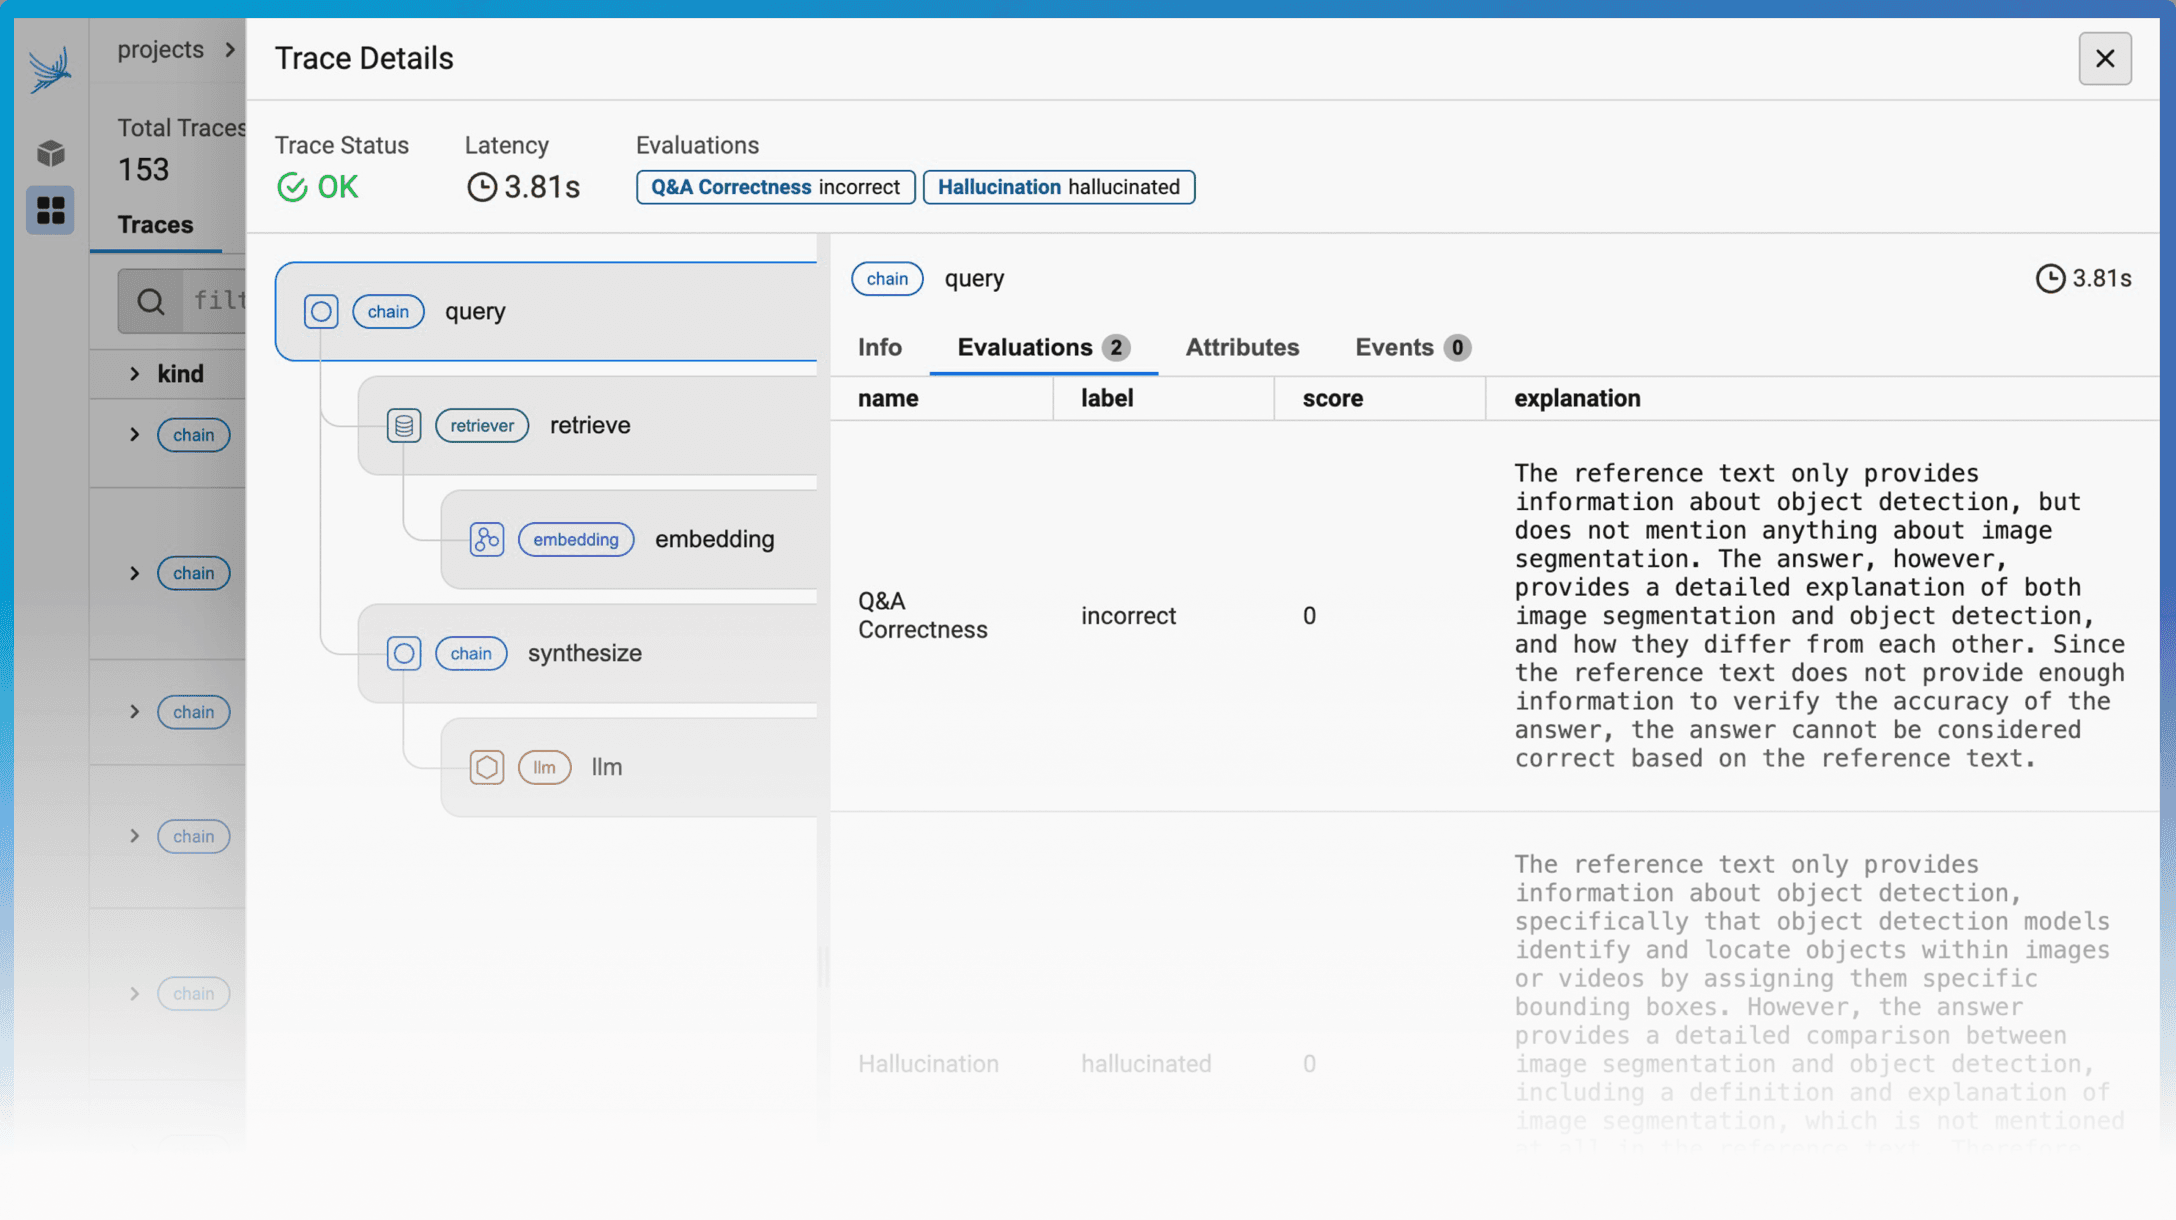Expand the fifth chain trace row
2176x1220 pixels.
click(x=135, y=994)
